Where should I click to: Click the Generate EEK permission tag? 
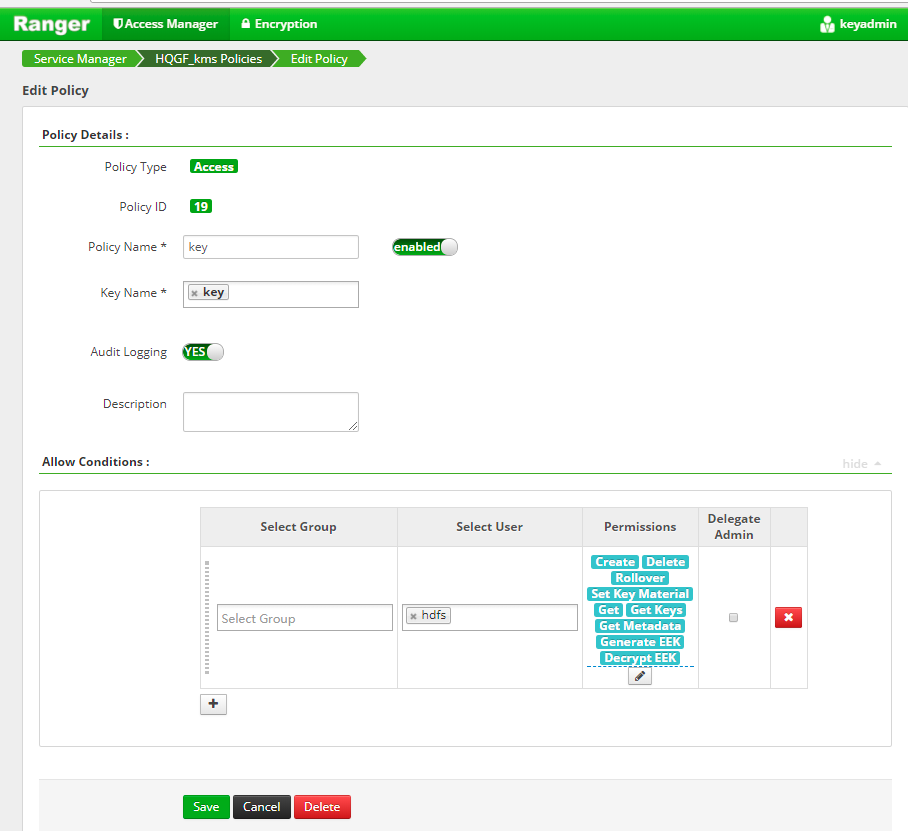(x=640, y=642)
